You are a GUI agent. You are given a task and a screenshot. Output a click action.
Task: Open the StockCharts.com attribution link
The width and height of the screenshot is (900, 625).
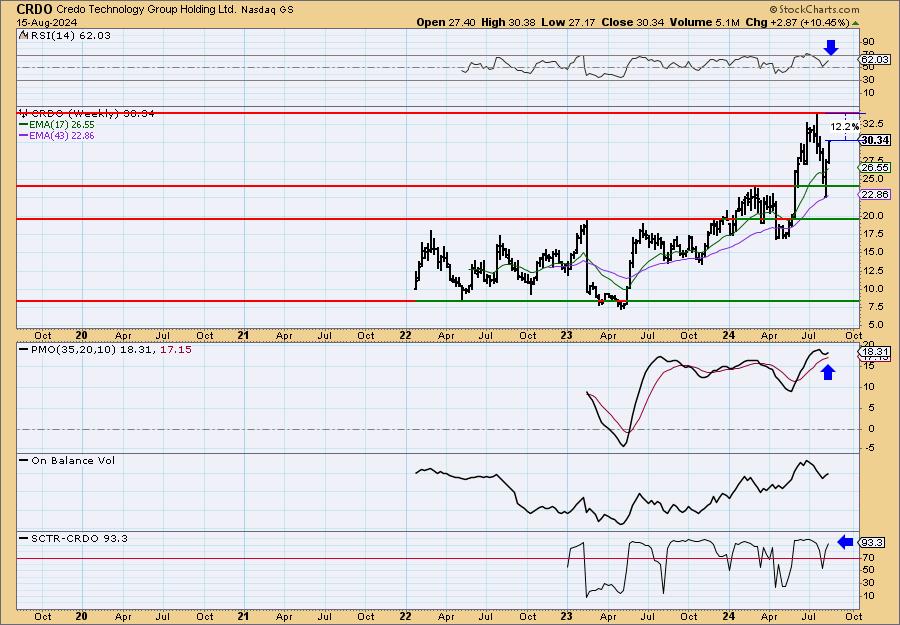tap(814, 9)
